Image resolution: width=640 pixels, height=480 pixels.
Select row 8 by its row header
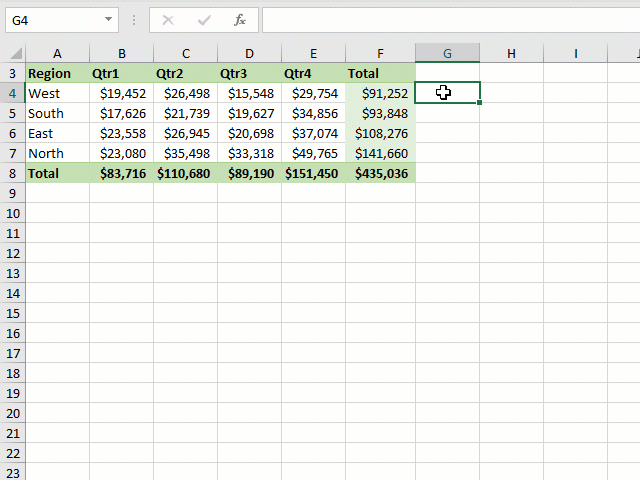click(12, 173)
